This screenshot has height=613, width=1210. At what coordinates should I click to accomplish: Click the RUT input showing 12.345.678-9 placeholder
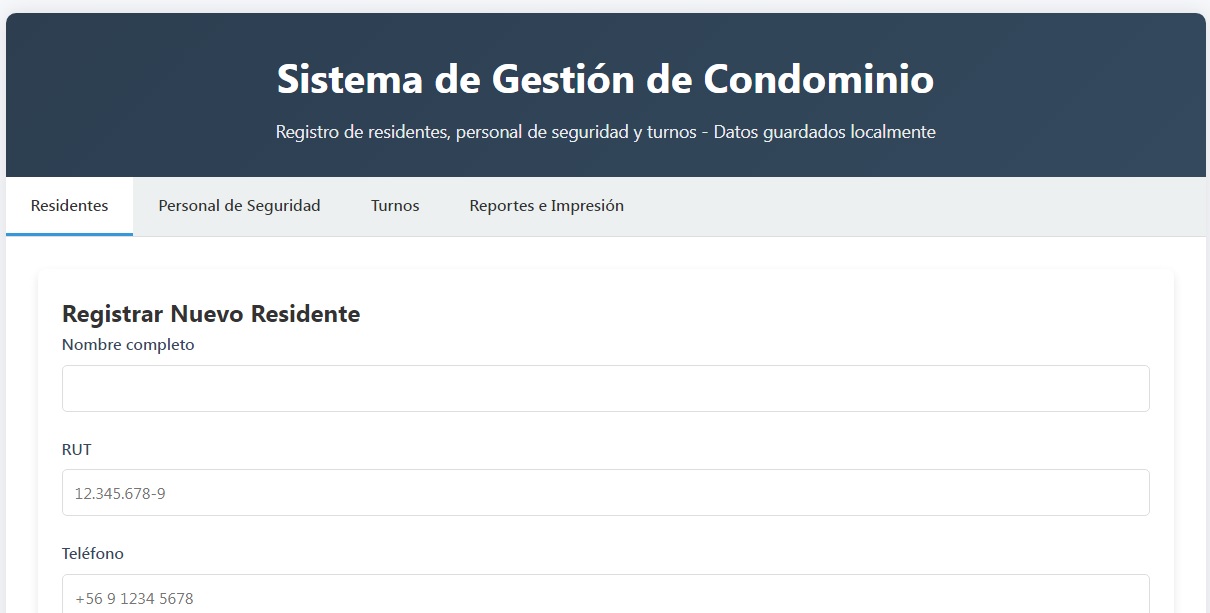coord(605,492)
